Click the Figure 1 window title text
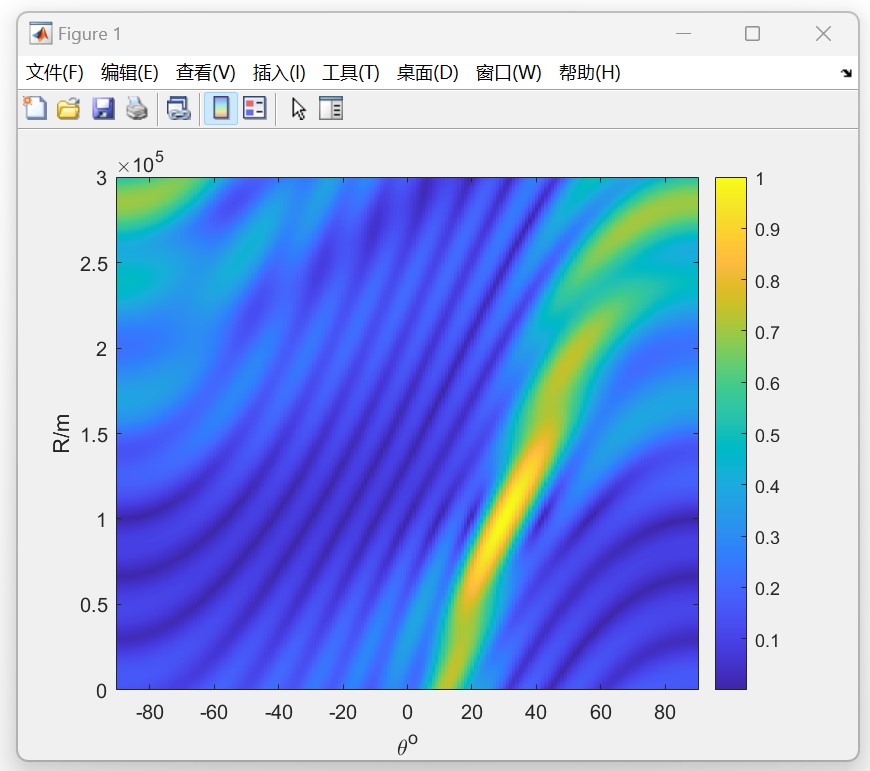 pos(89,34)
